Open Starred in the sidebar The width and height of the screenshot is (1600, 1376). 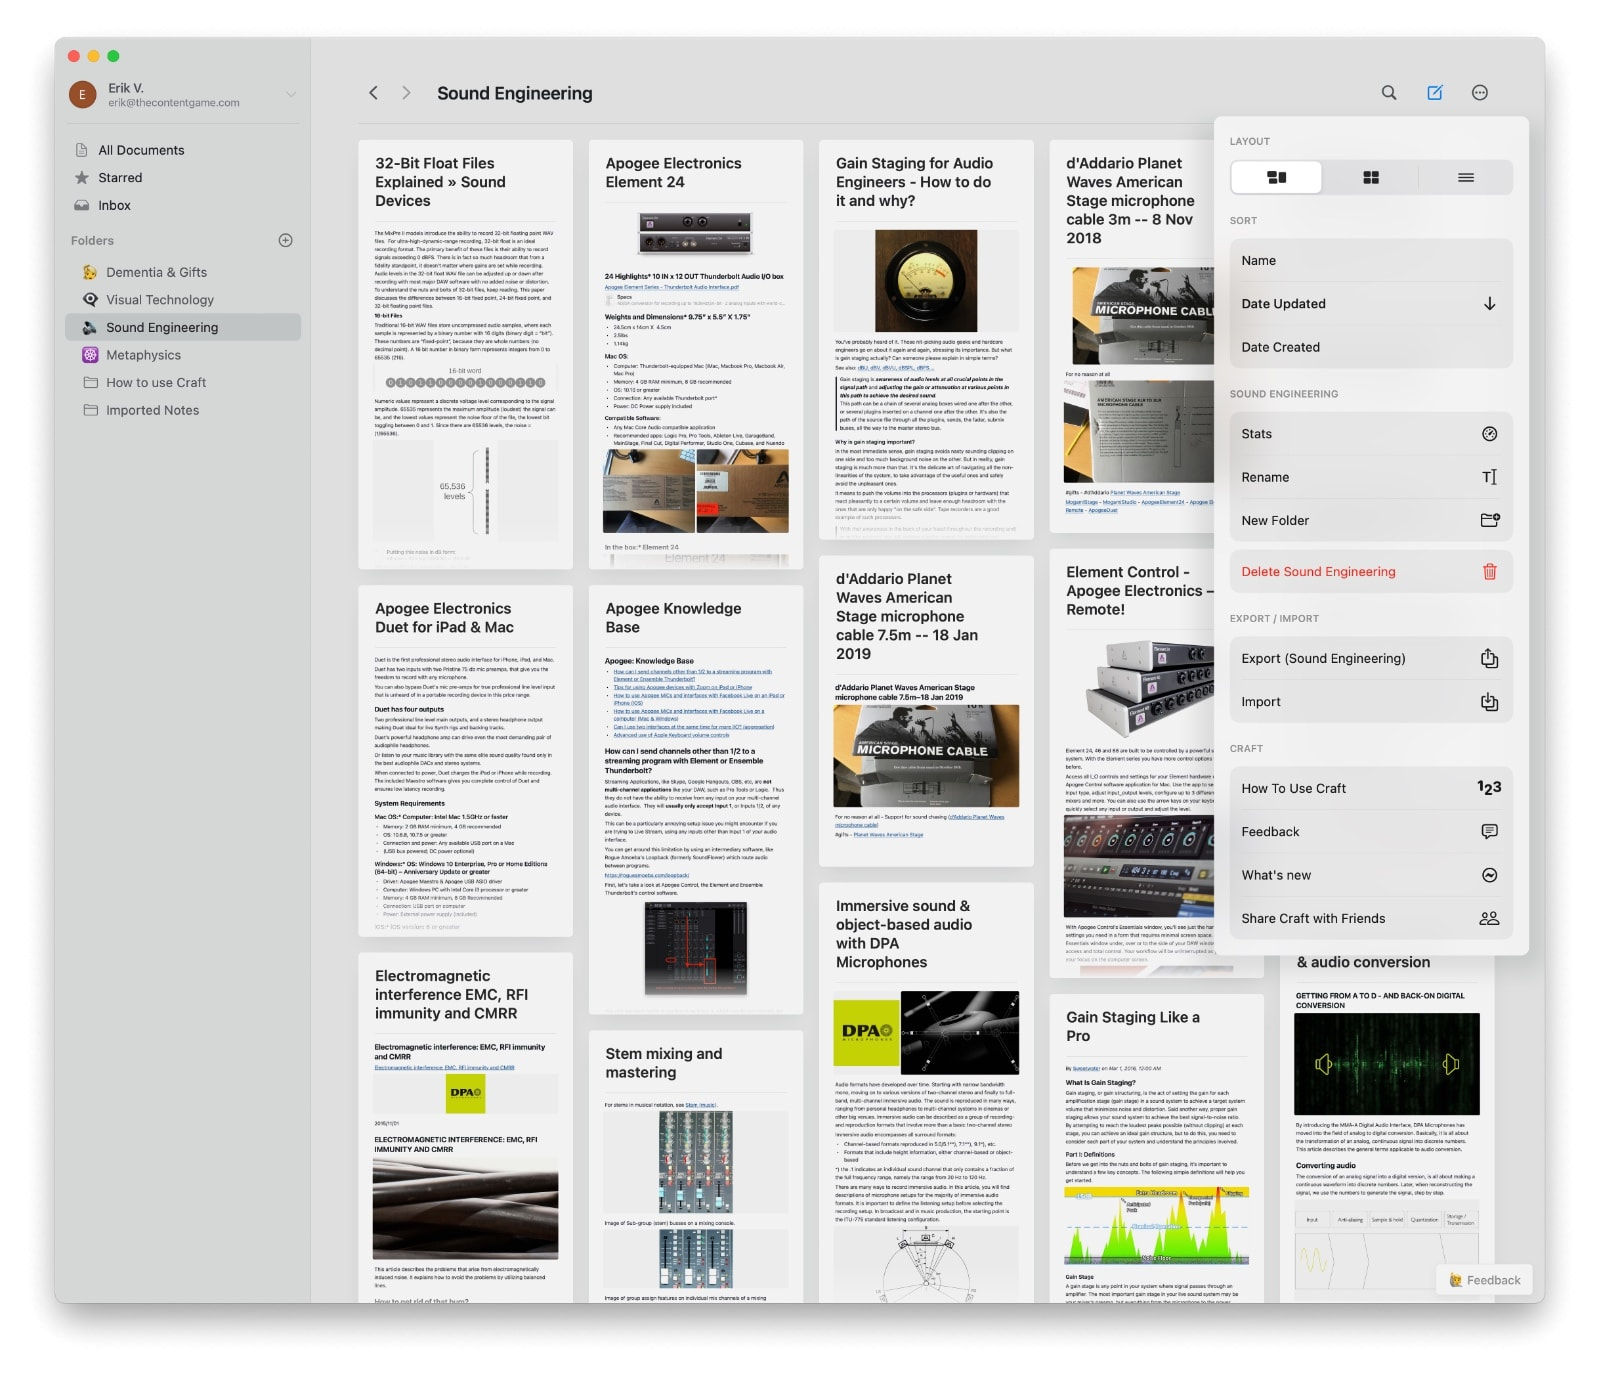click(120, 178)
